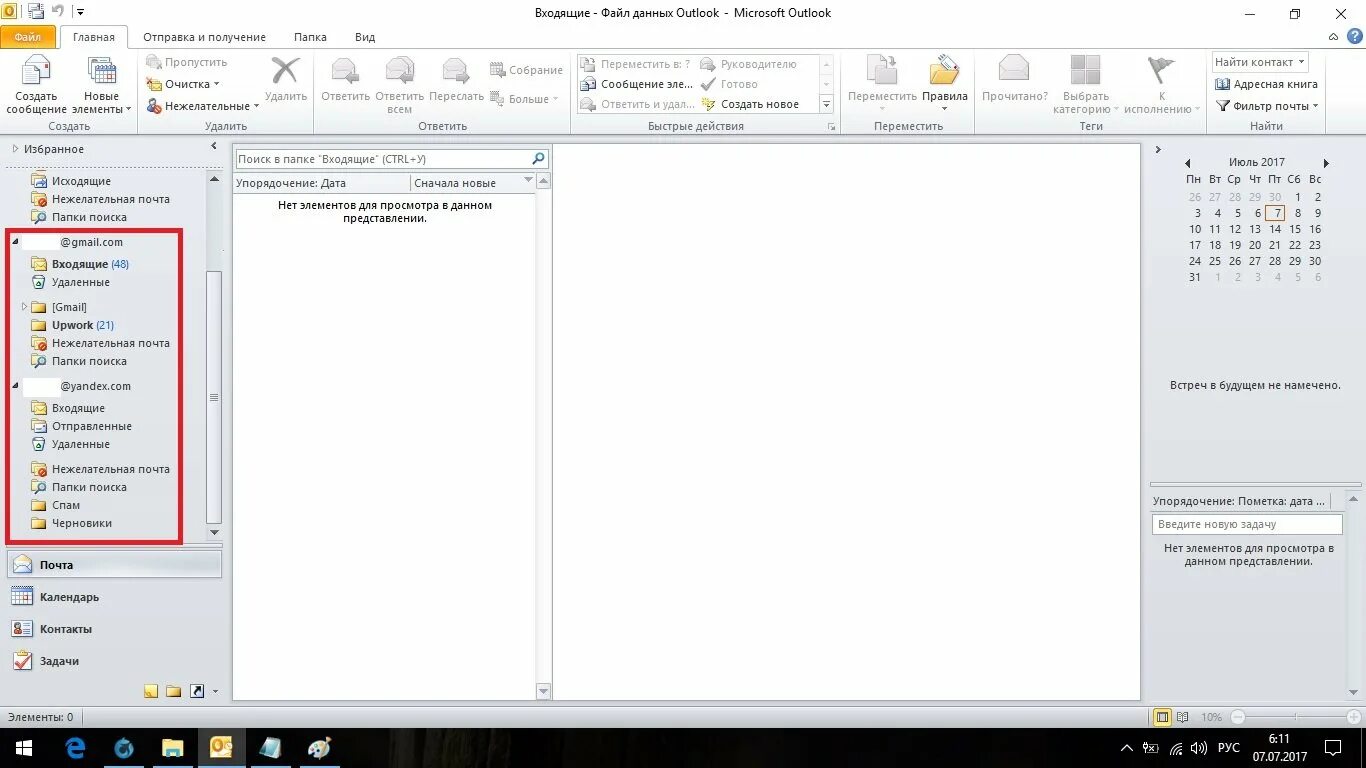1366x768 pixels.
Task: Click the inbox search field
Action: (x=382, y=159)
